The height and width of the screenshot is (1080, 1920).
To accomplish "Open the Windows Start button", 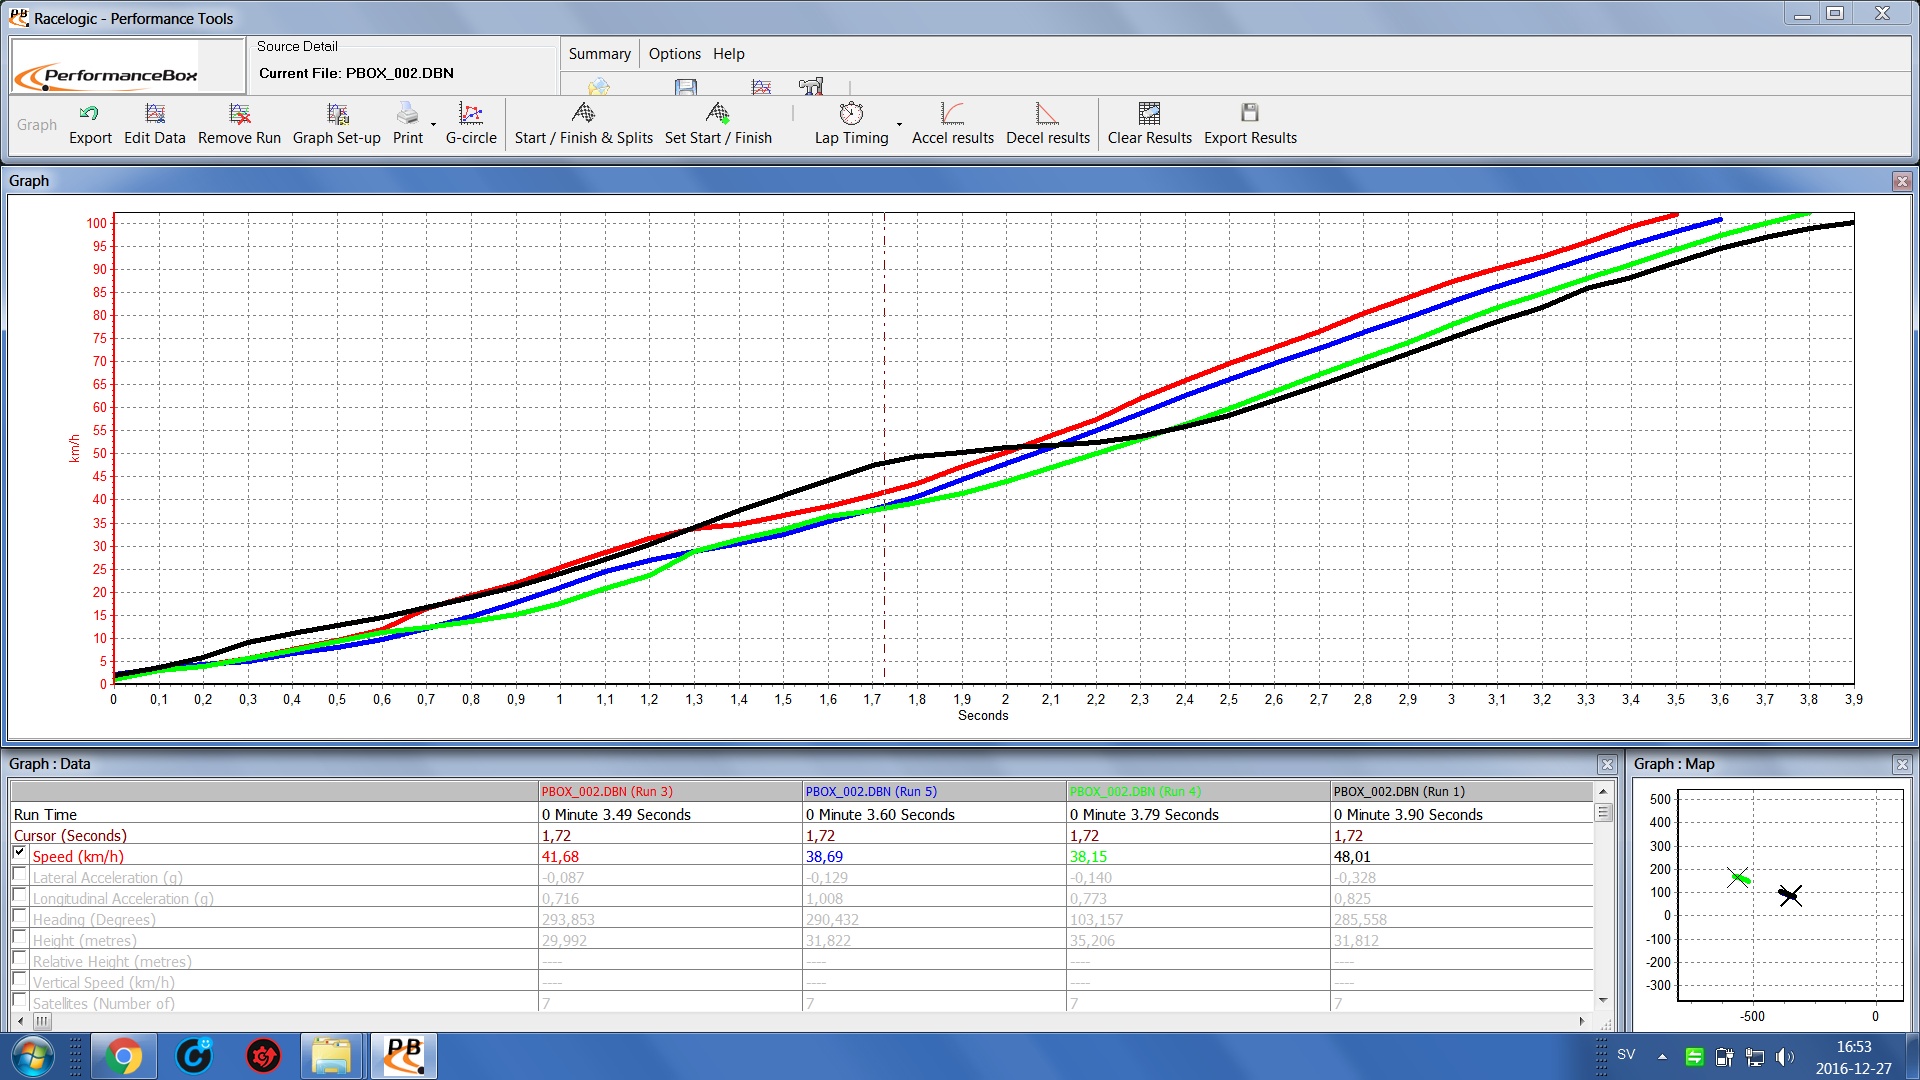I will (32, 1056).
